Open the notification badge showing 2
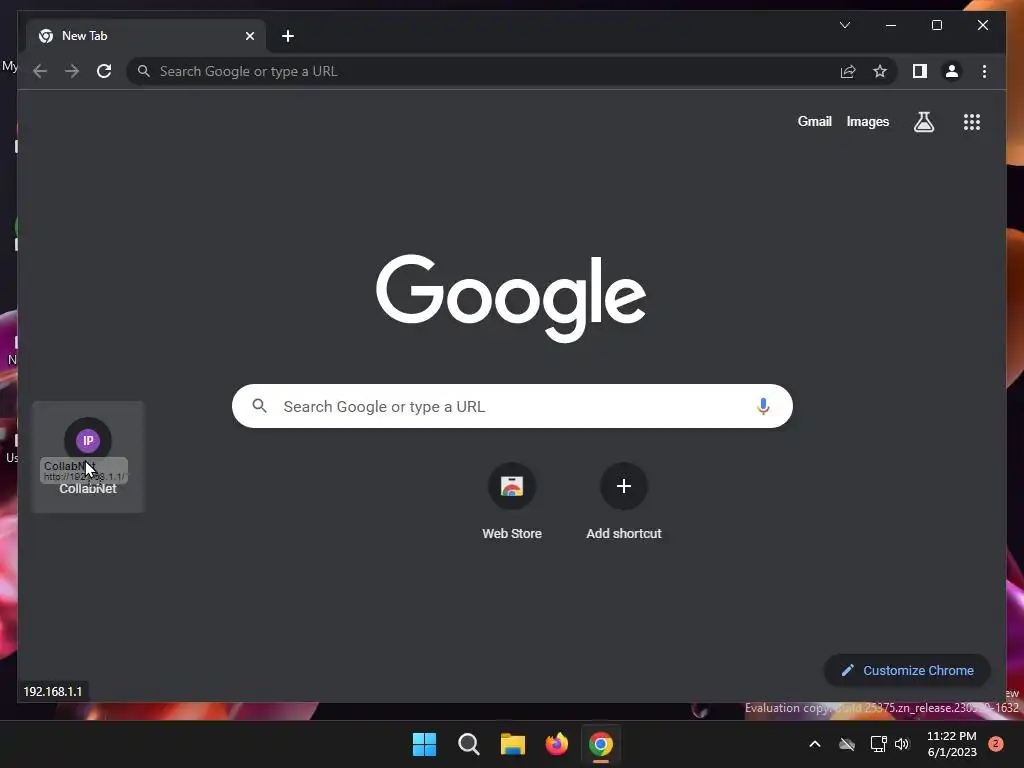The width and height of the screenshot is (1024, 768). [996, 744]
